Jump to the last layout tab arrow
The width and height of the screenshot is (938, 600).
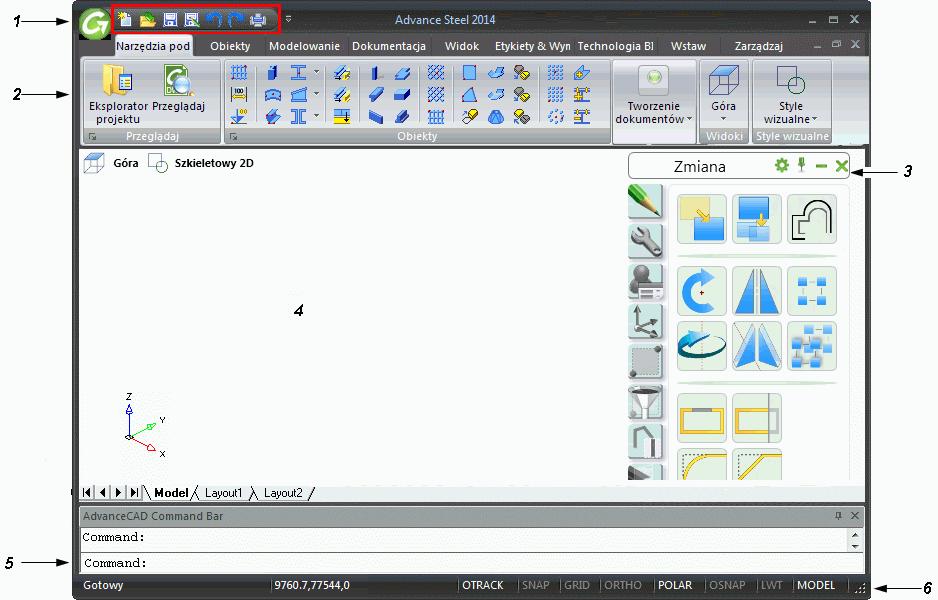[135, 492]
